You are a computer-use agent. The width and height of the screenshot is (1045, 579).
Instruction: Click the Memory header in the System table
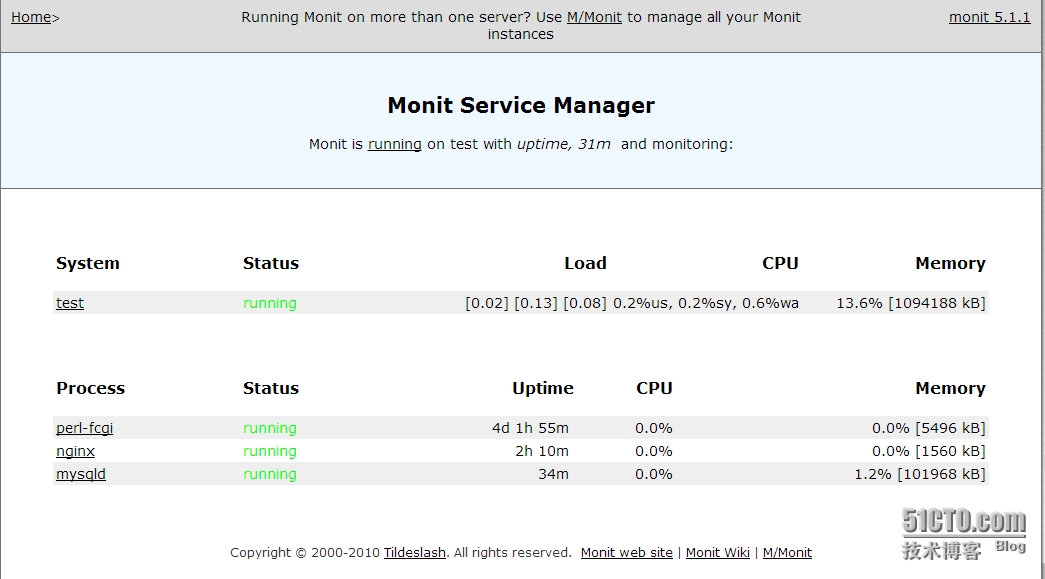[950, 263]
